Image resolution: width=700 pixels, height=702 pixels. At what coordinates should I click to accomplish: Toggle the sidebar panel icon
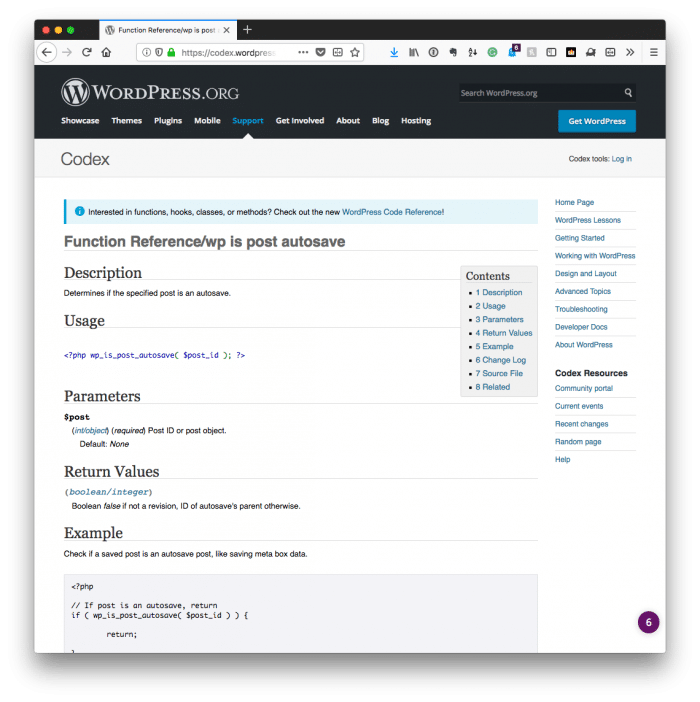pos(551,52)
